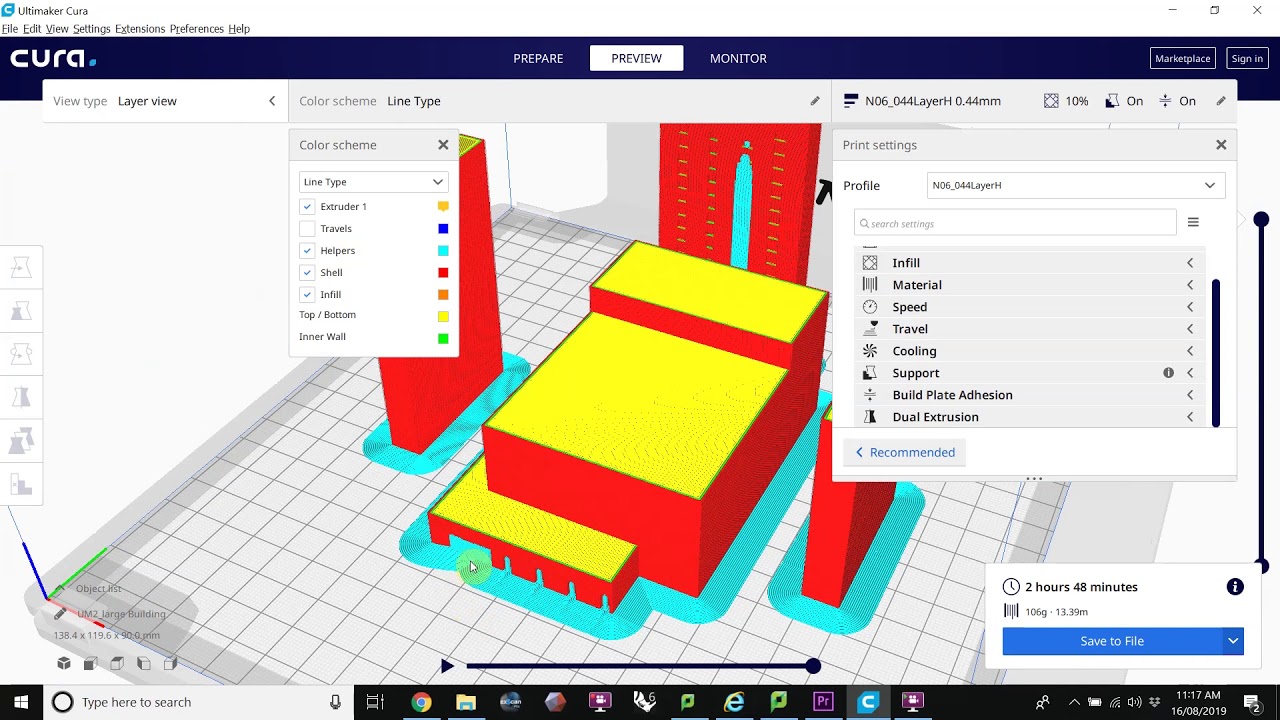Go back to Recommended settings
The width and height of the screenshot is (1280, 720).
tap(905, 452)
